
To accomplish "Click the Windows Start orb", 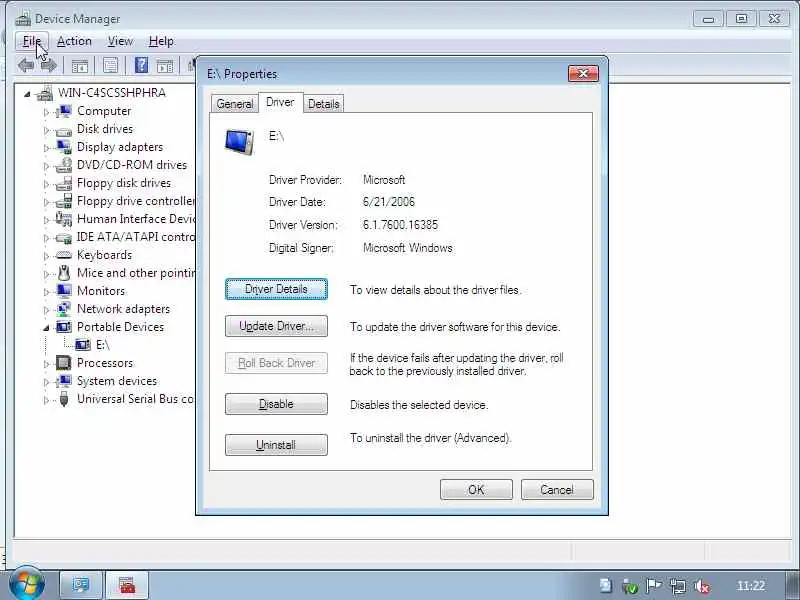I will click(x=27, y=584).
